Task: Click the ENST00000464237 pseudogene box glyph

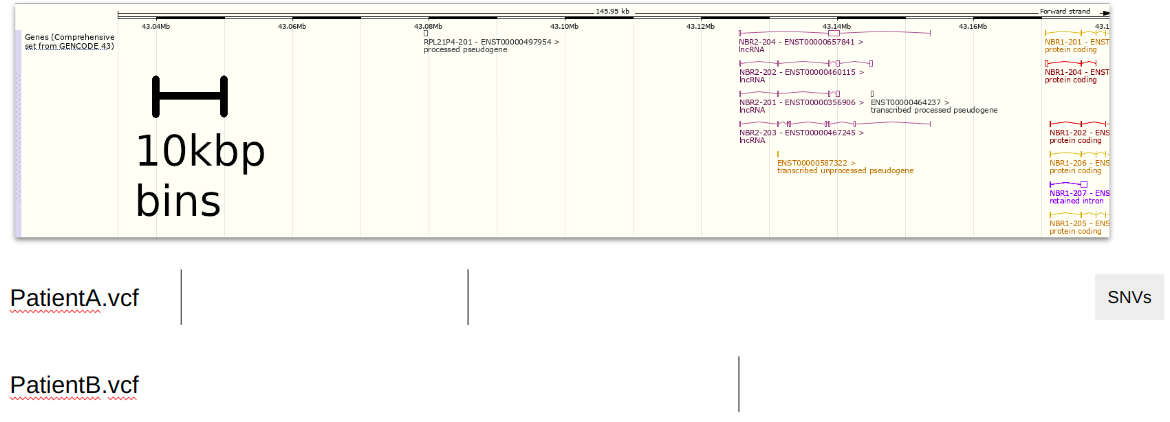Action: (872, 93)
